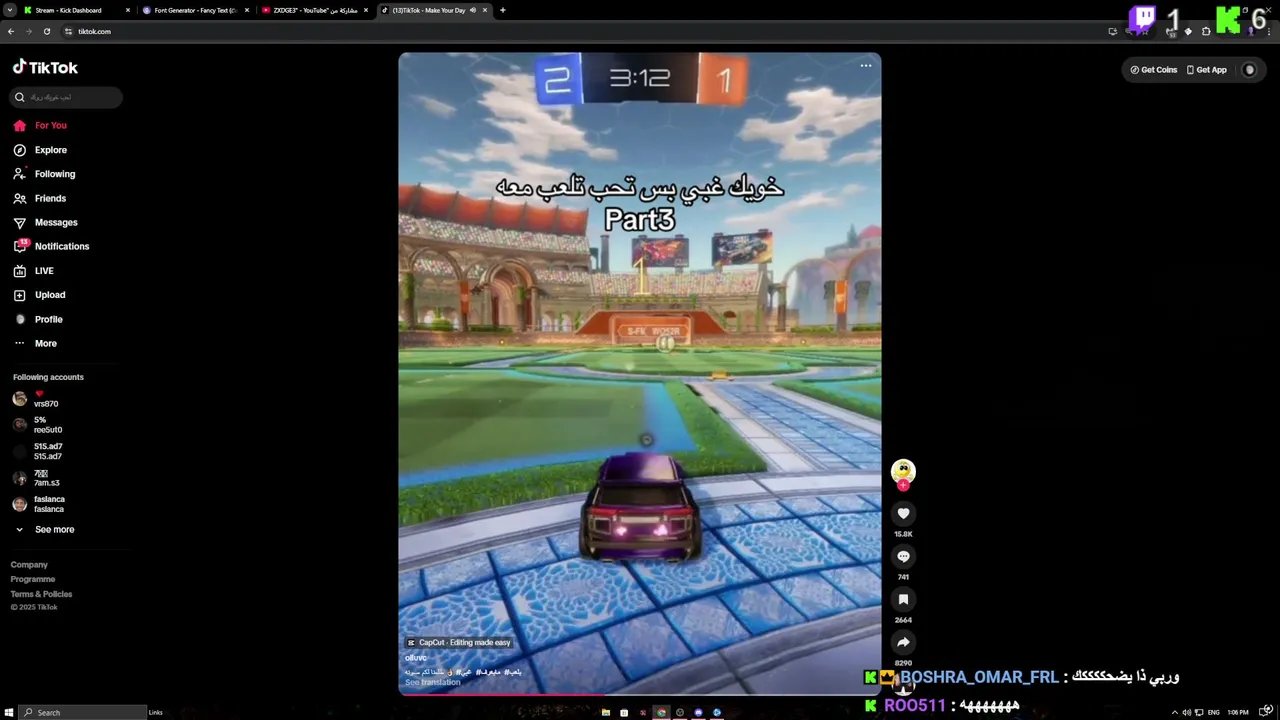The width and height of the screenshot is (1280, 720).
Task: Open the Friends page
Action: pyautogui.click(x=50, y=198)
